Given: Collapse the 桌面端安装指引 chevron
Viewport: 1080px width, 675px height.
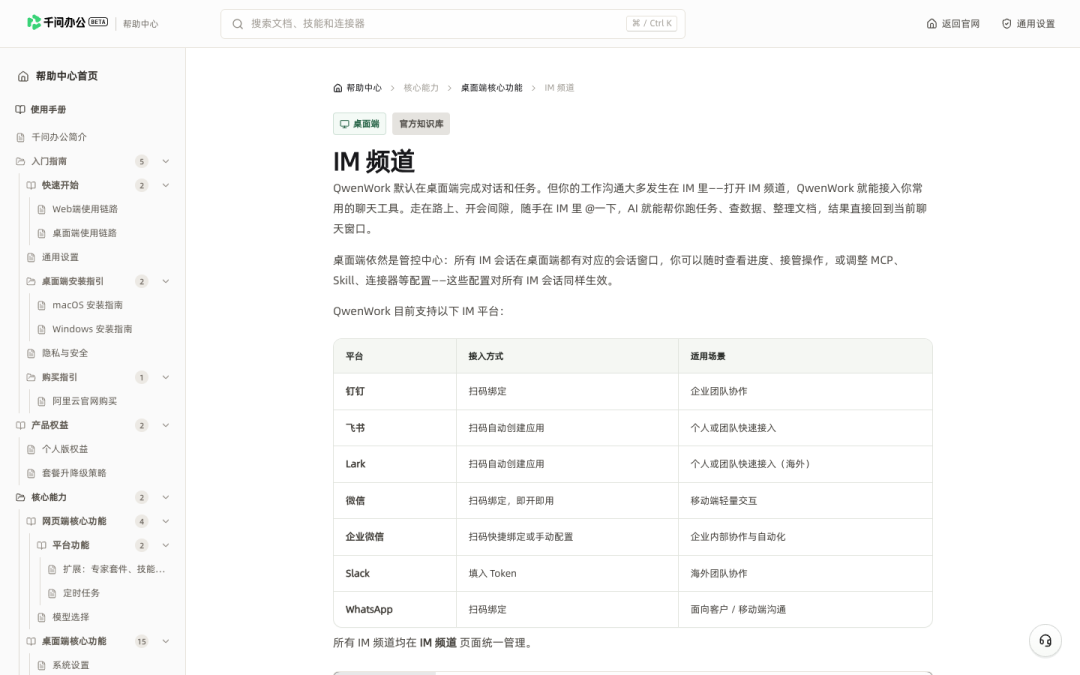Looking at the screenshot, I should (x=165, y=281).
